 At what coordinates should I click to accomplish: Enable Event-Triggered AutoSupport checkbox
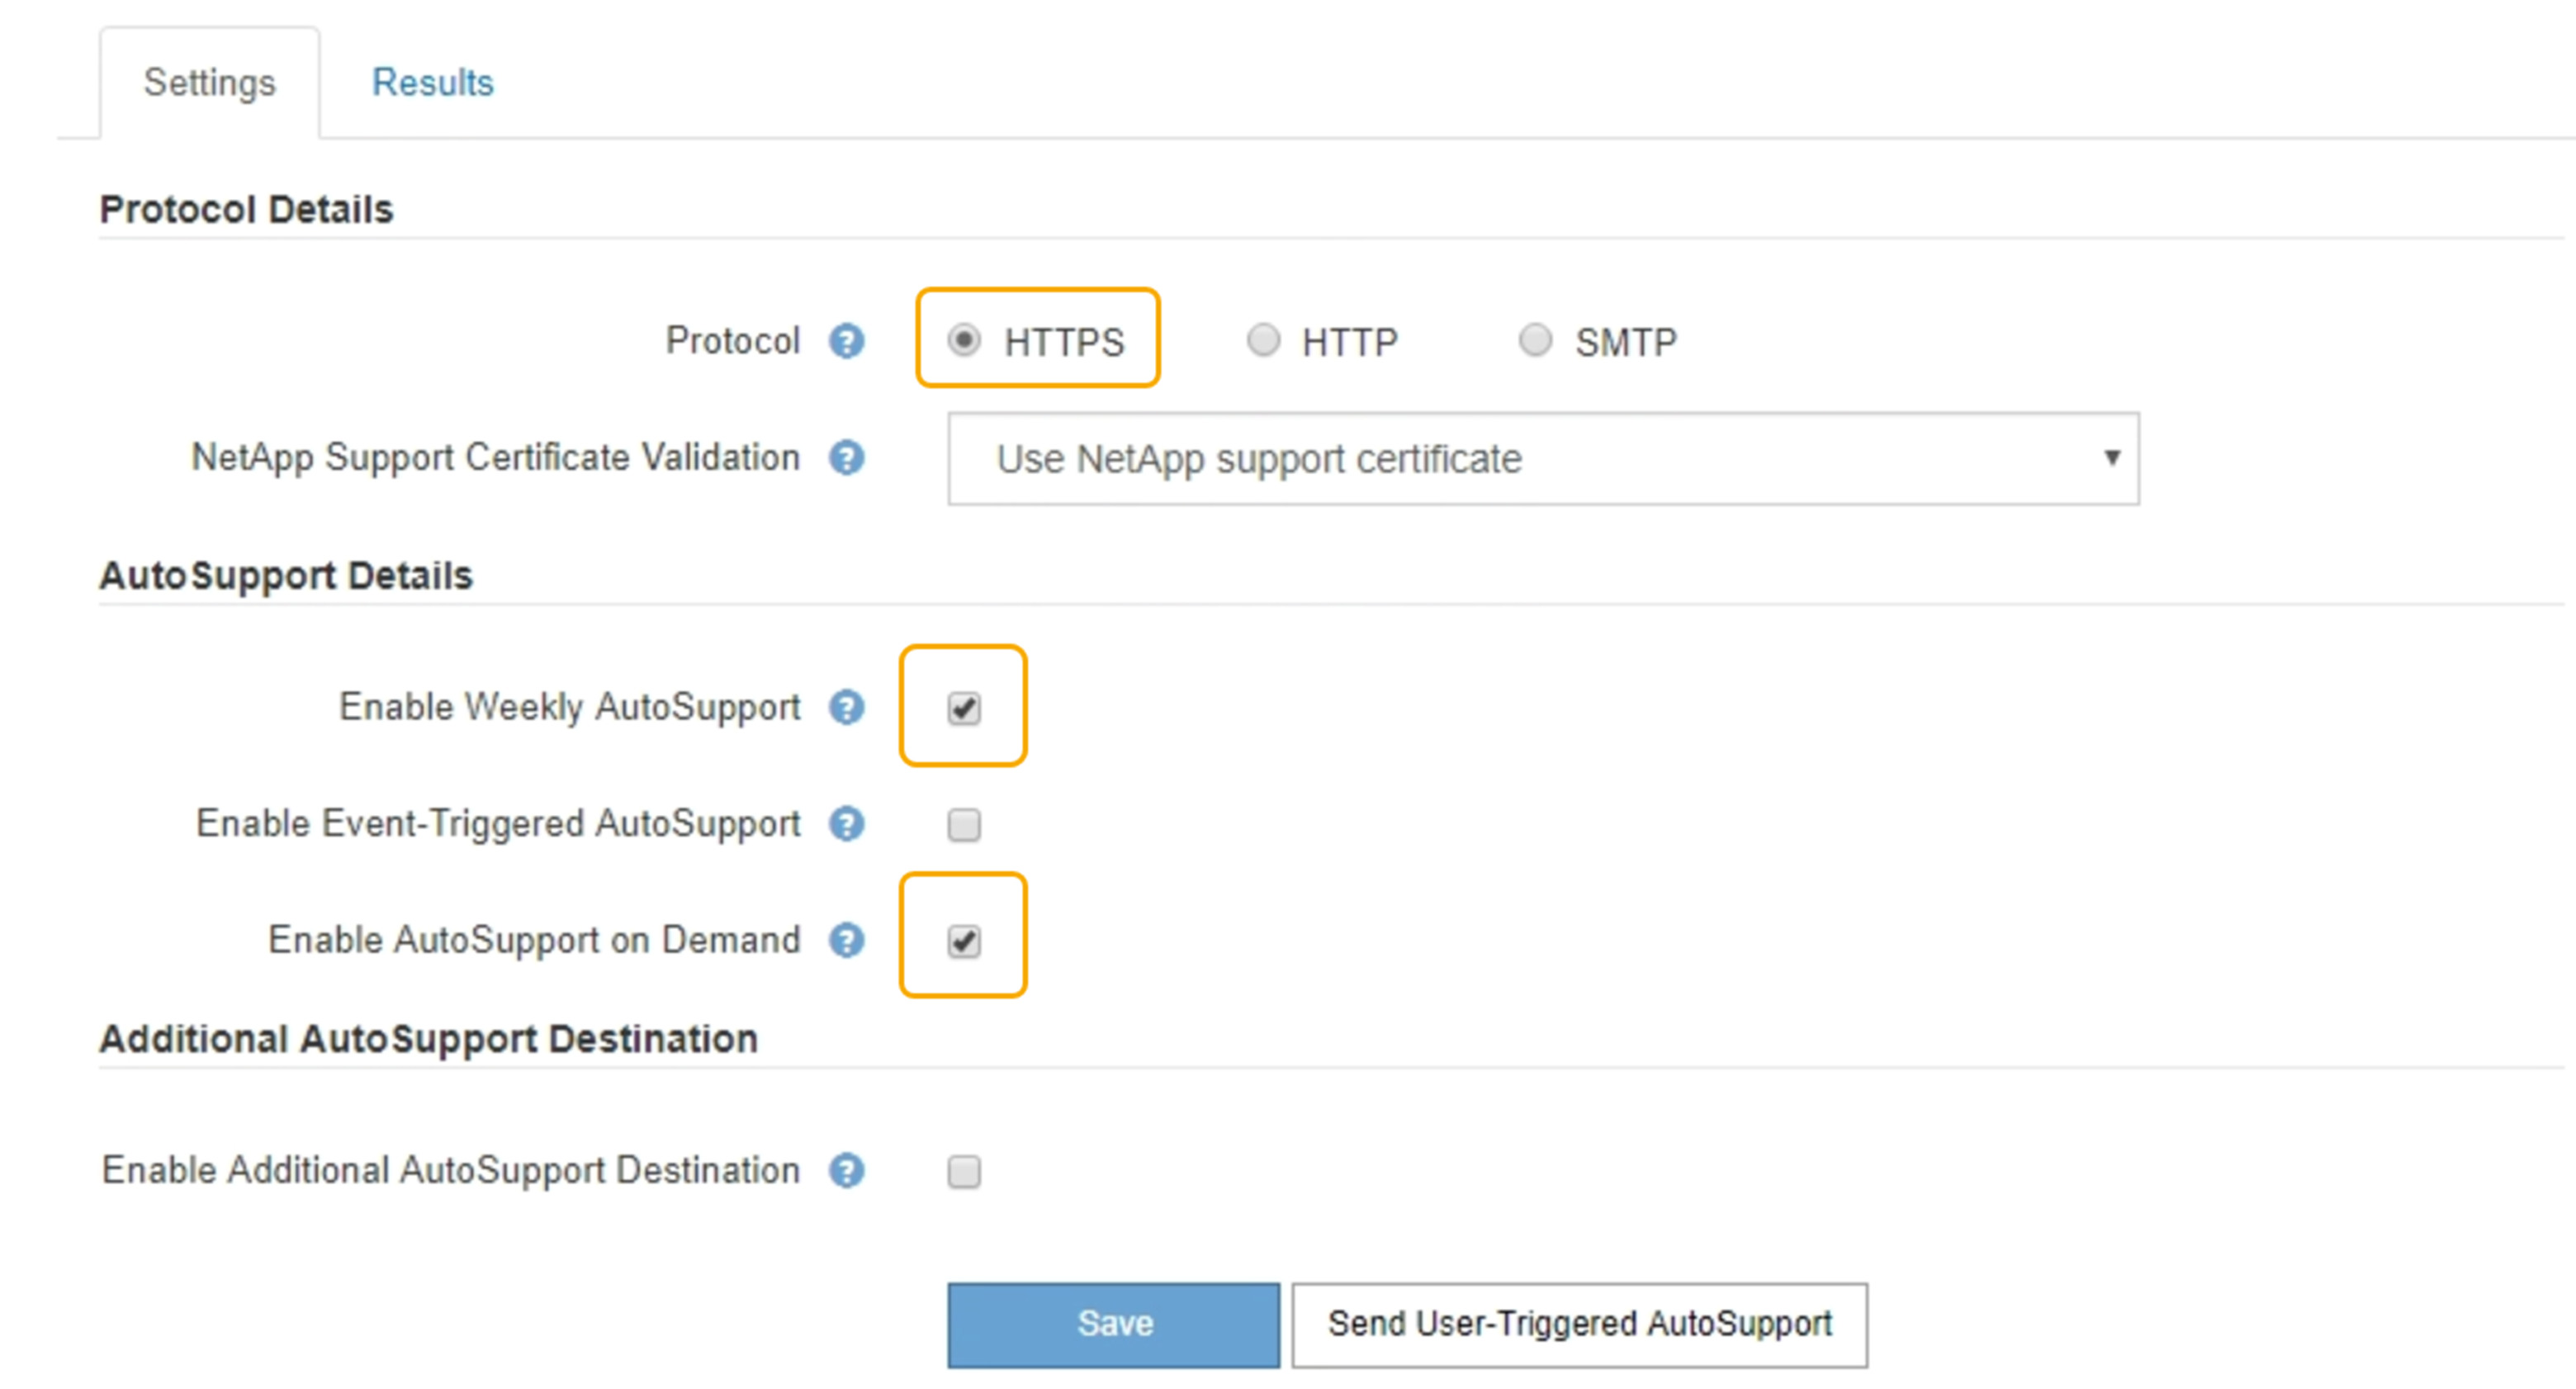coord(964,825)
